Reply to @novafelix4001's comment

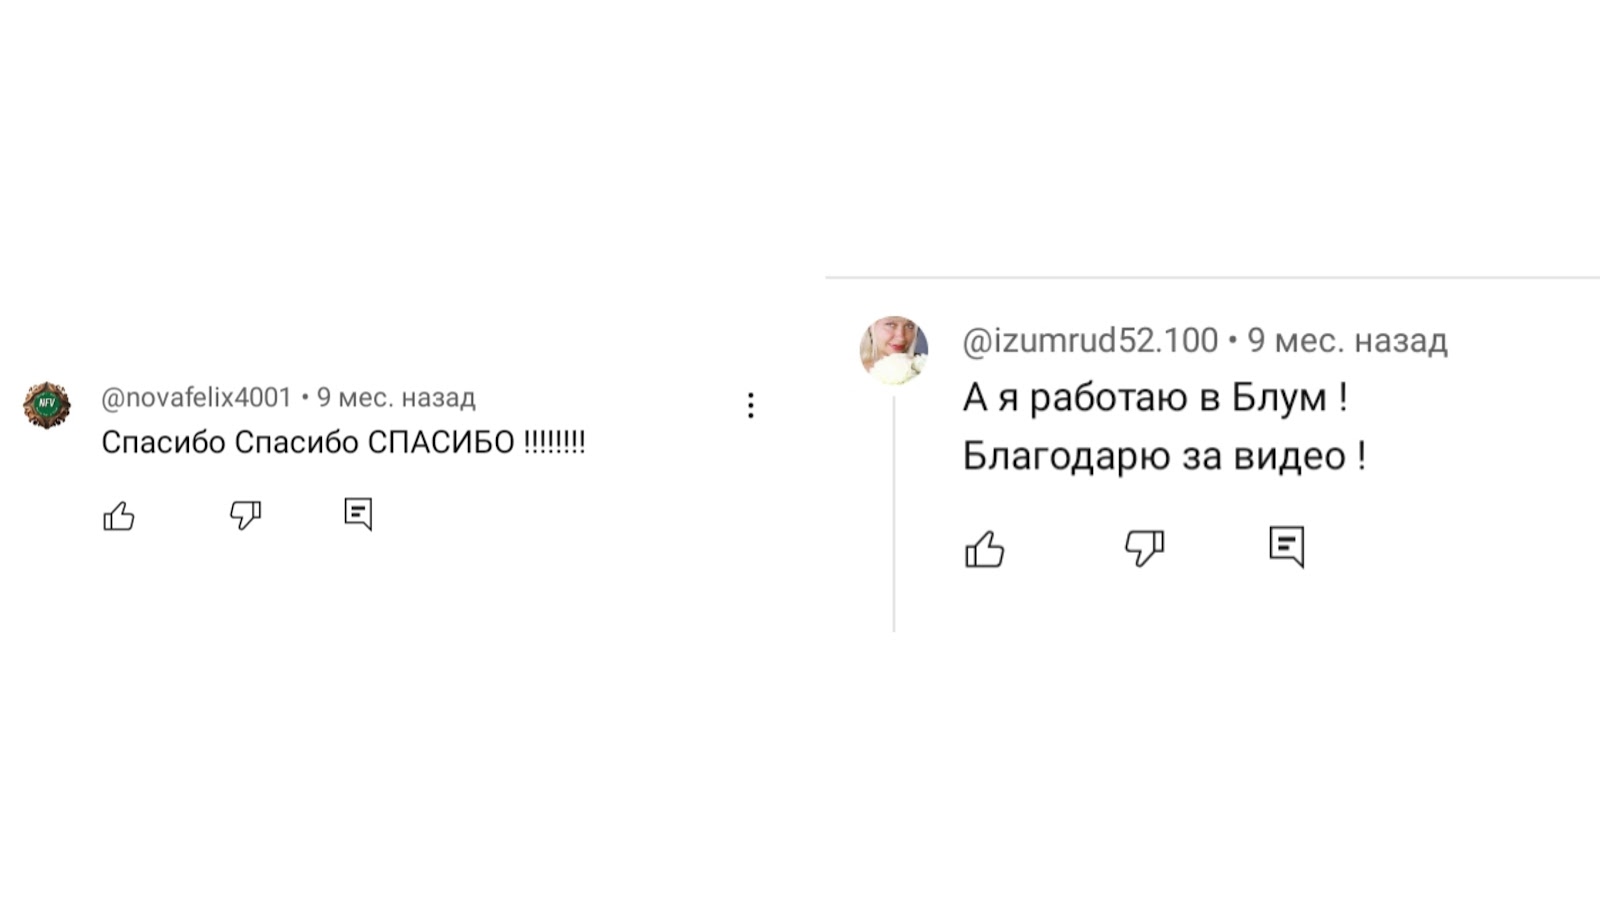(x=358, y=514)
